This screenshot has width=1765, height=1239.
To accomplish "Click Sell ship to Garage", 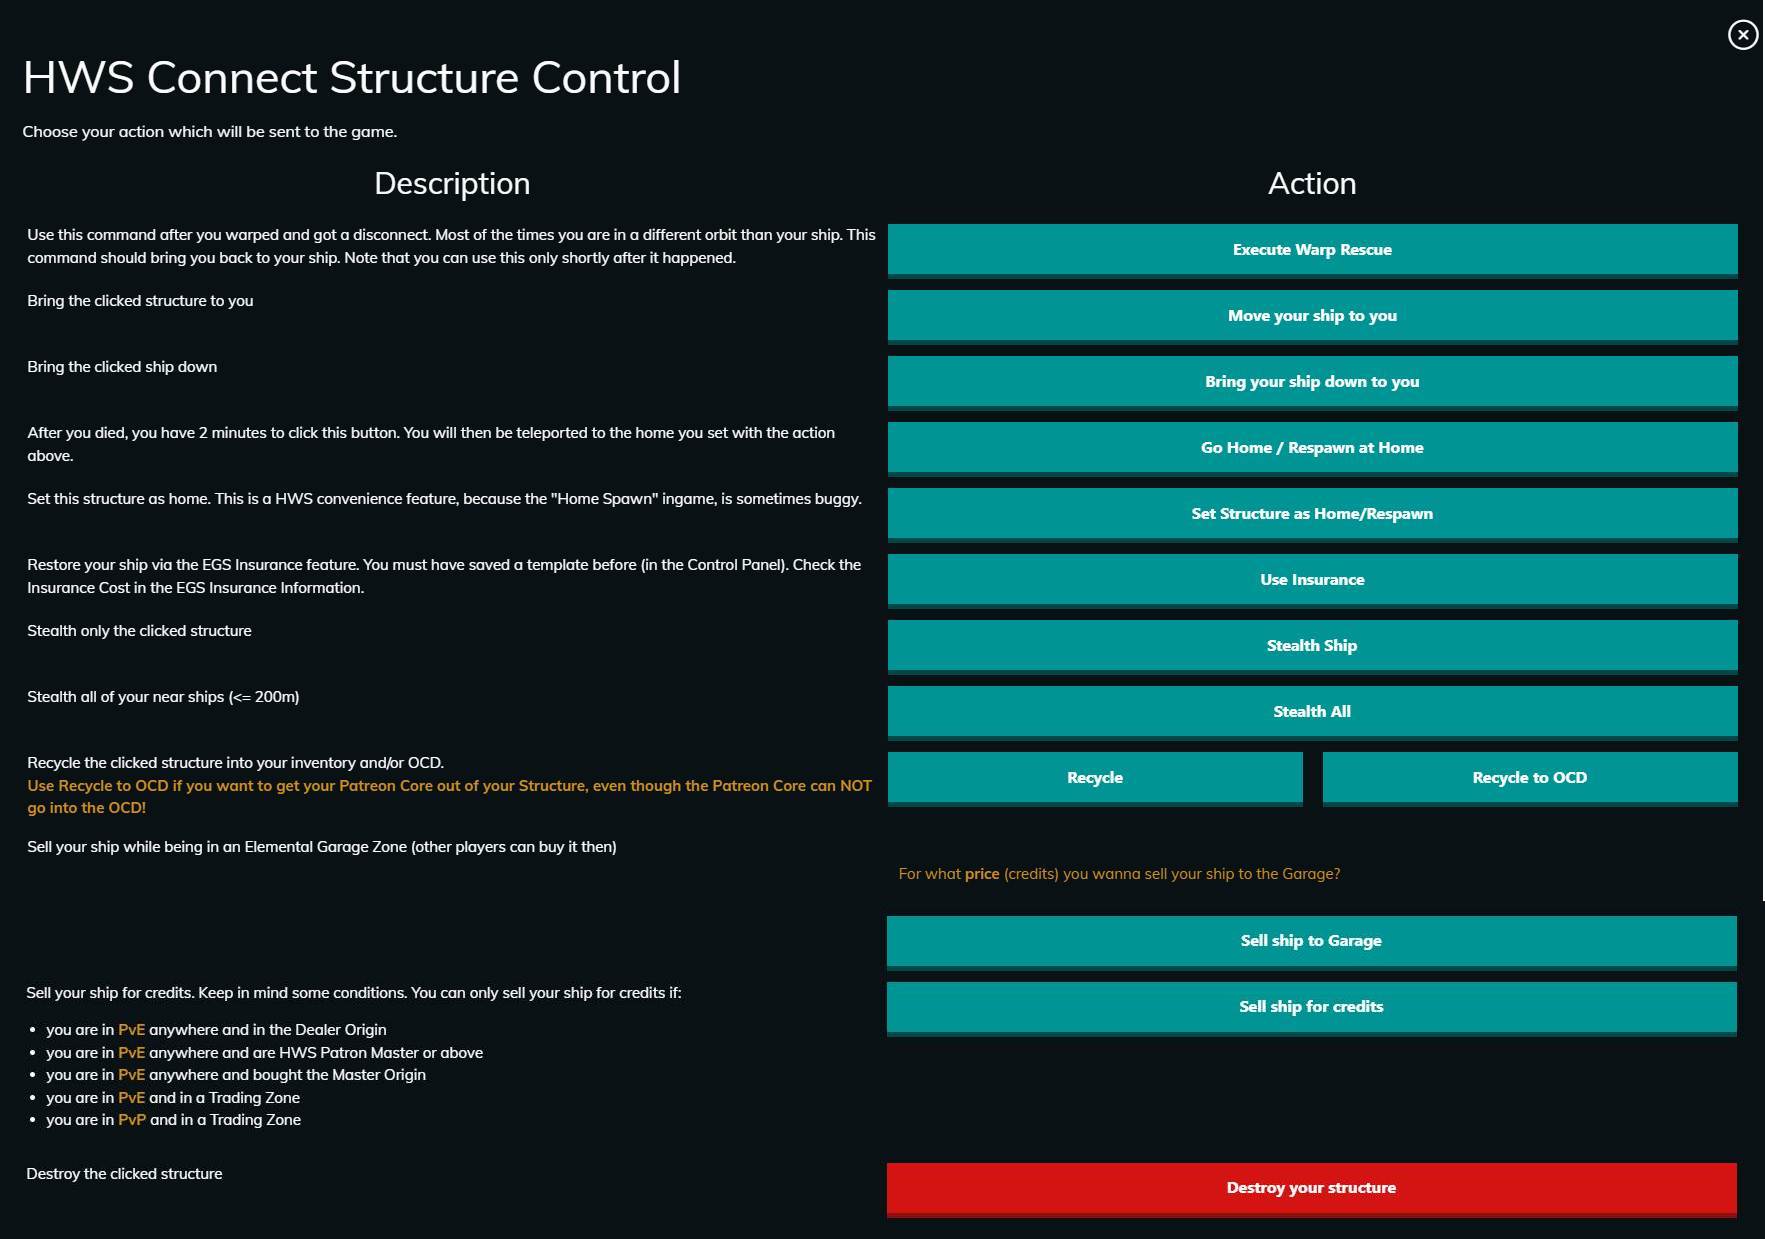I will (x=1311, y=941).
